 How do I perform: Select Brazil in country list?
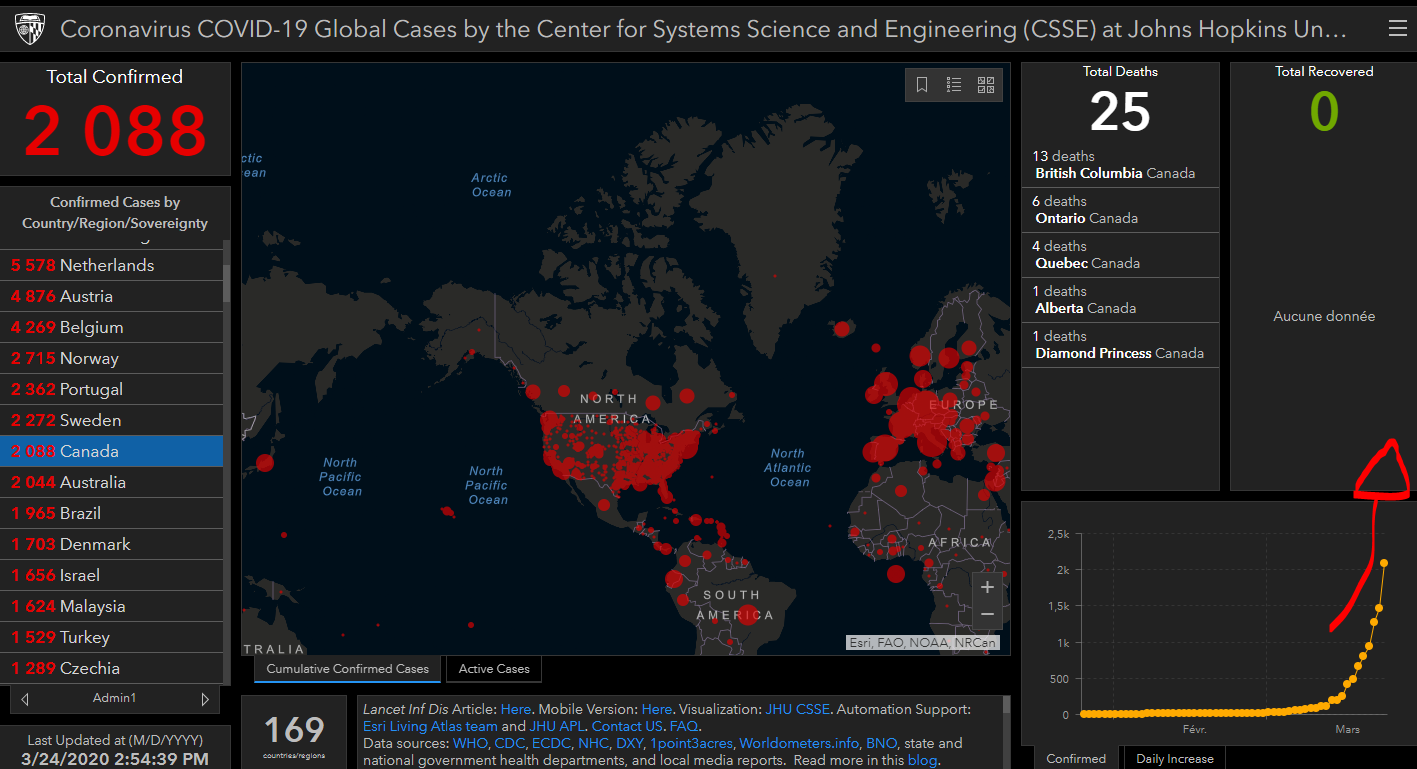point(111,513)
